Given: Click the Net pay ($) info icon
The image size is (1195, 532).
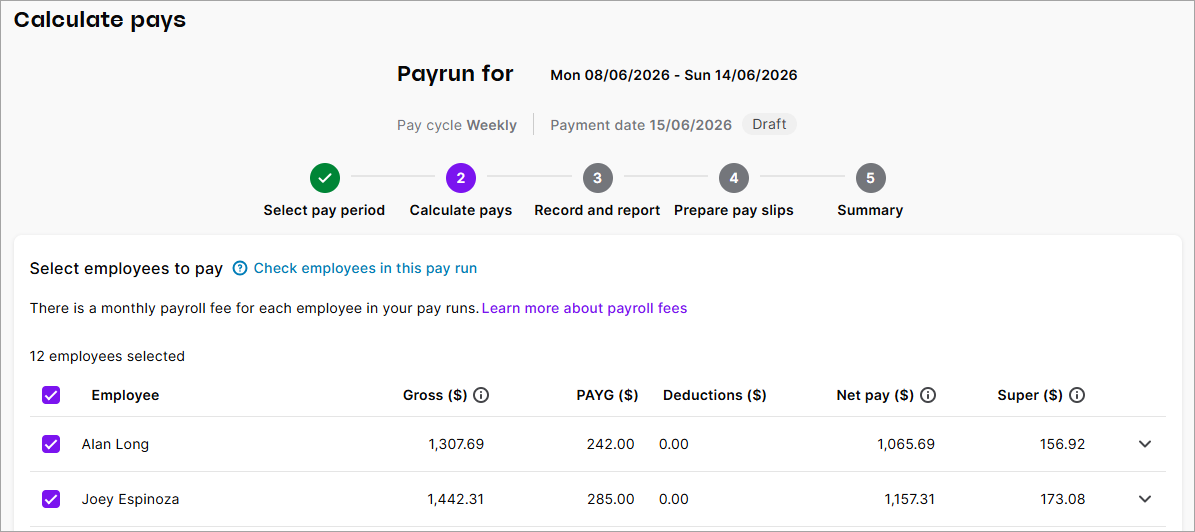Looking at the screenshot, I should click(927, 395).
